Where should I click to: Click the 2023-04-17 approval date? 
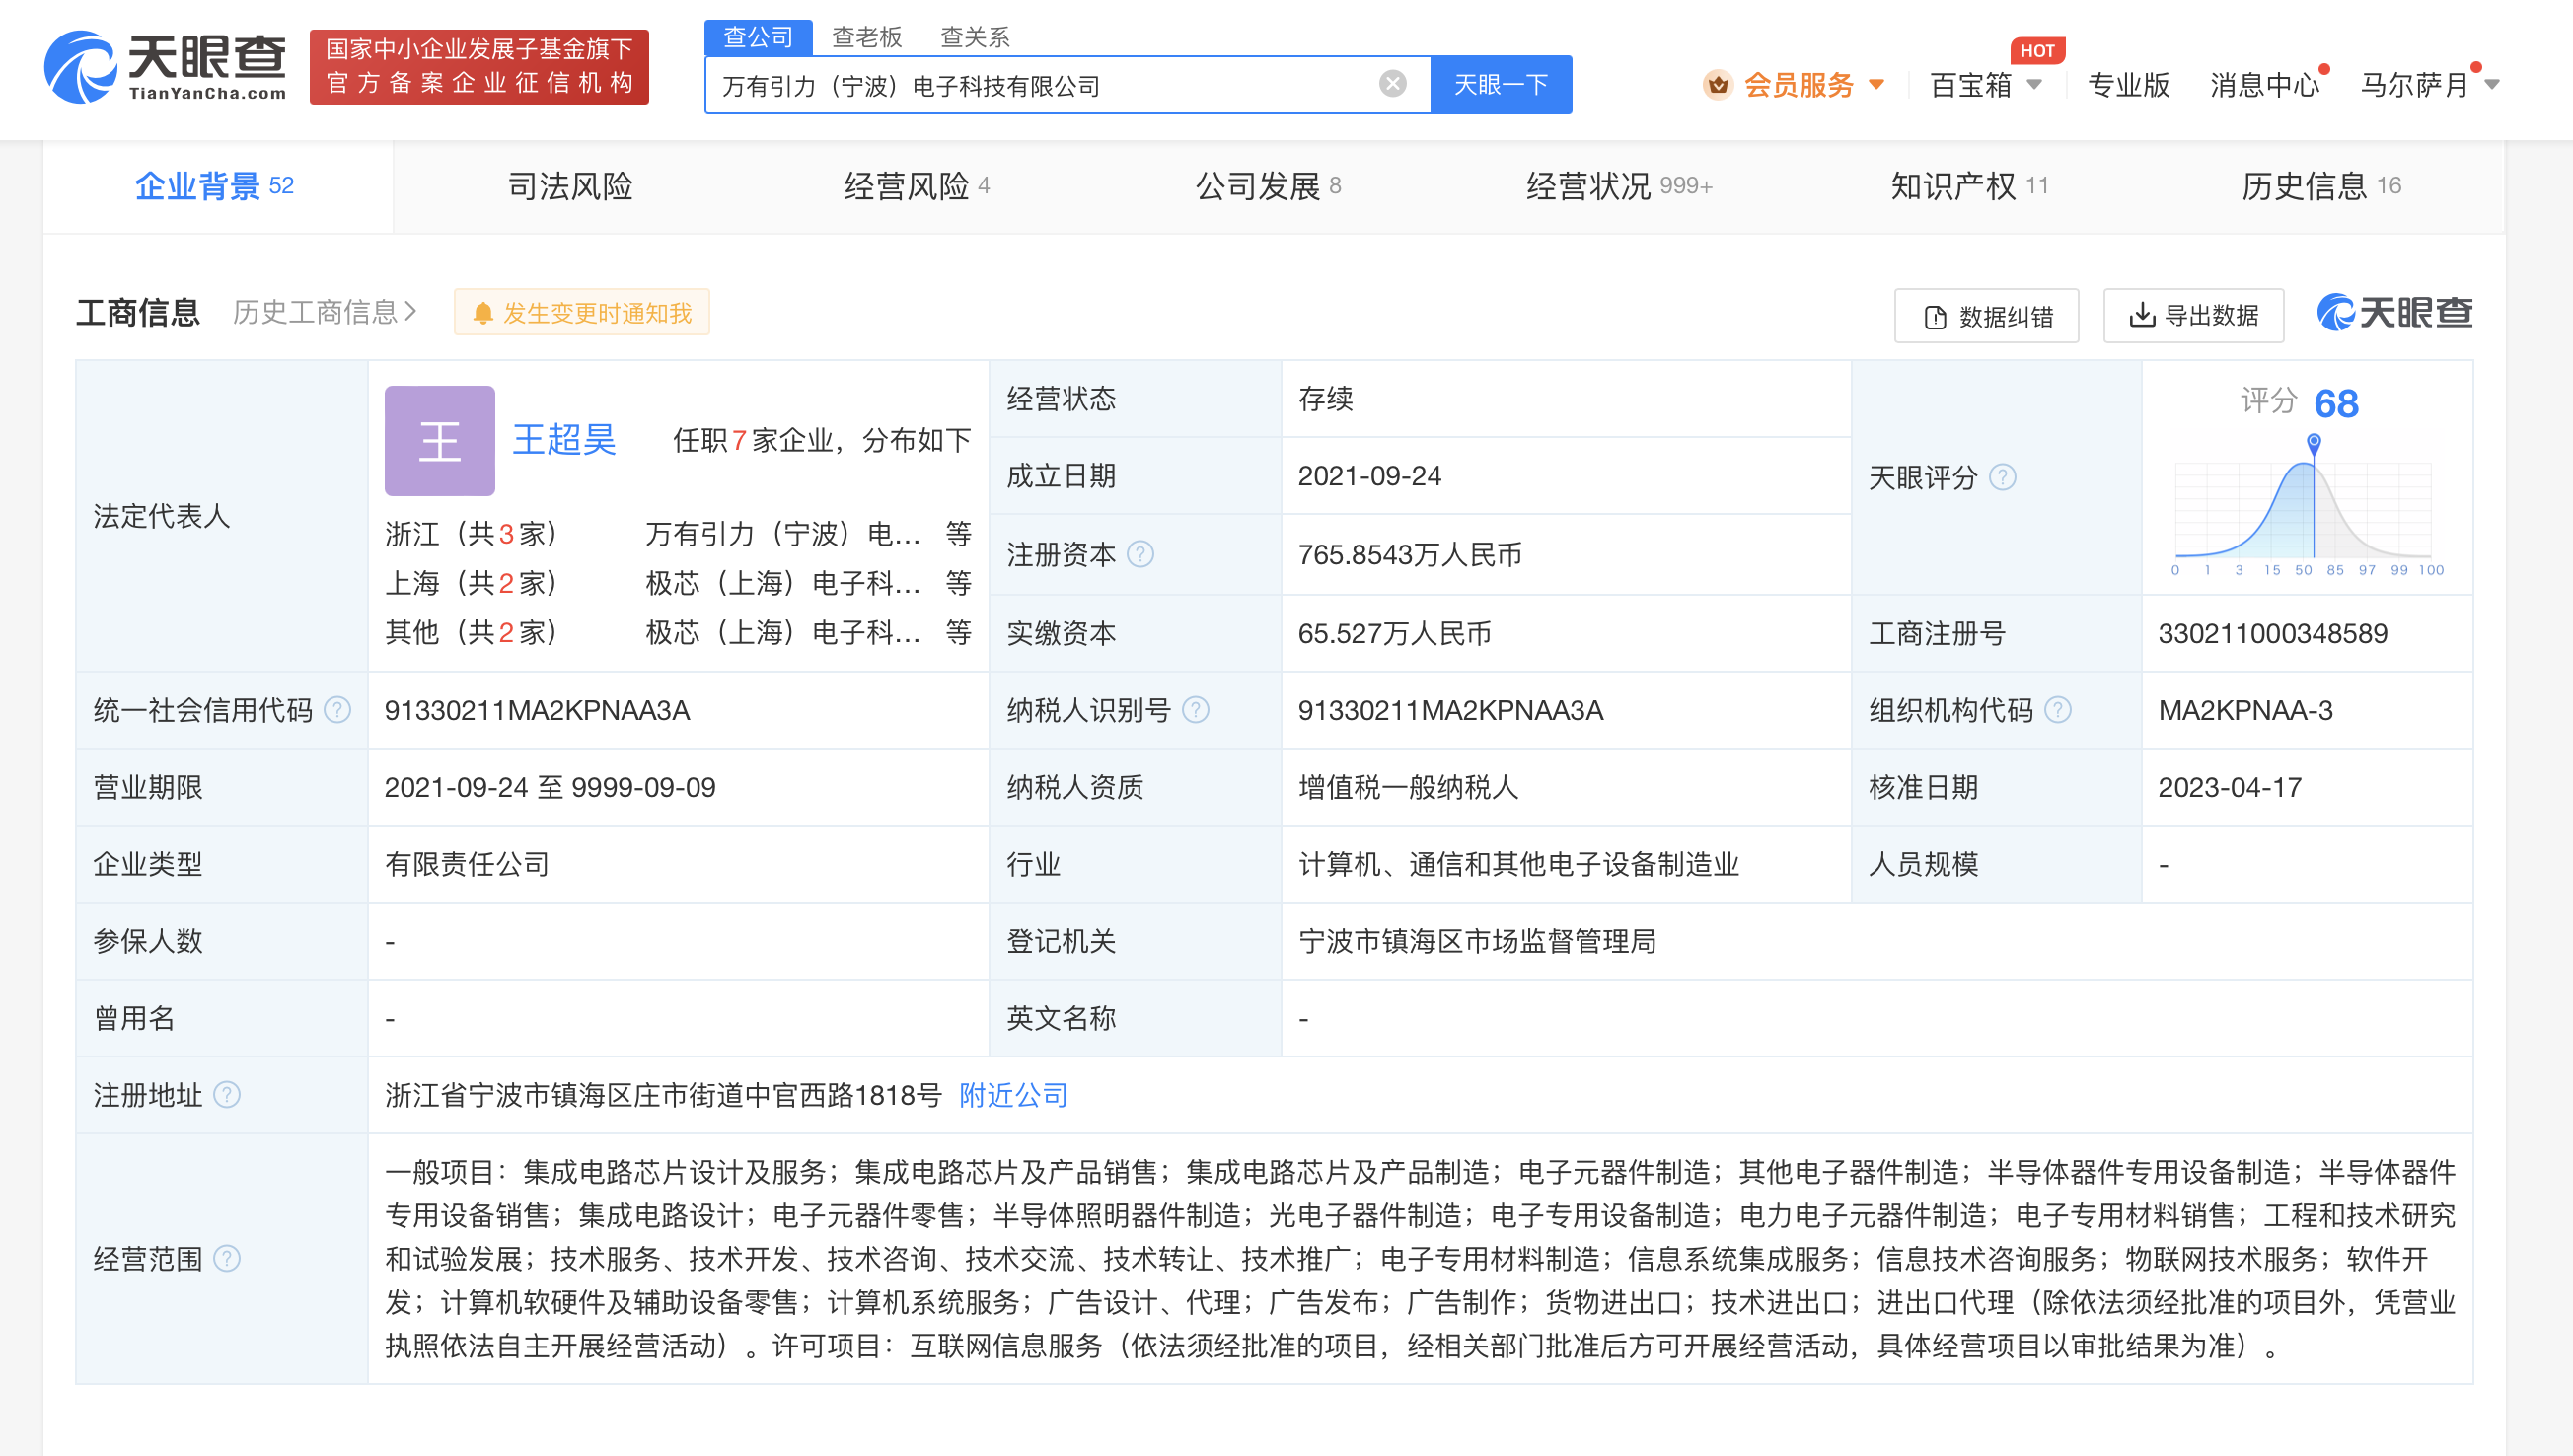click(x=2230, y=787)
